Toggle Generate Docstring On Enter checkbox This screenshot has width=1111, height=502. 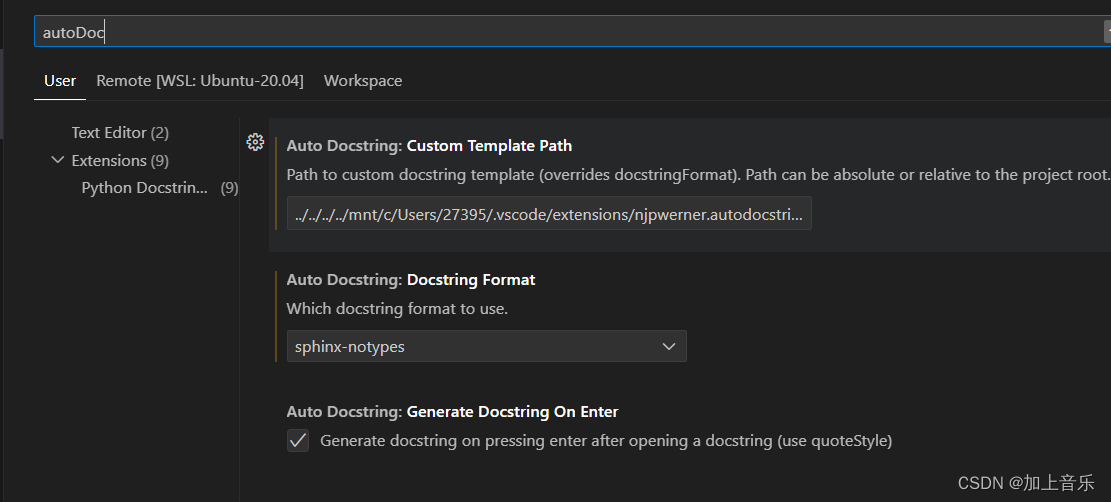tap(298, 440)
